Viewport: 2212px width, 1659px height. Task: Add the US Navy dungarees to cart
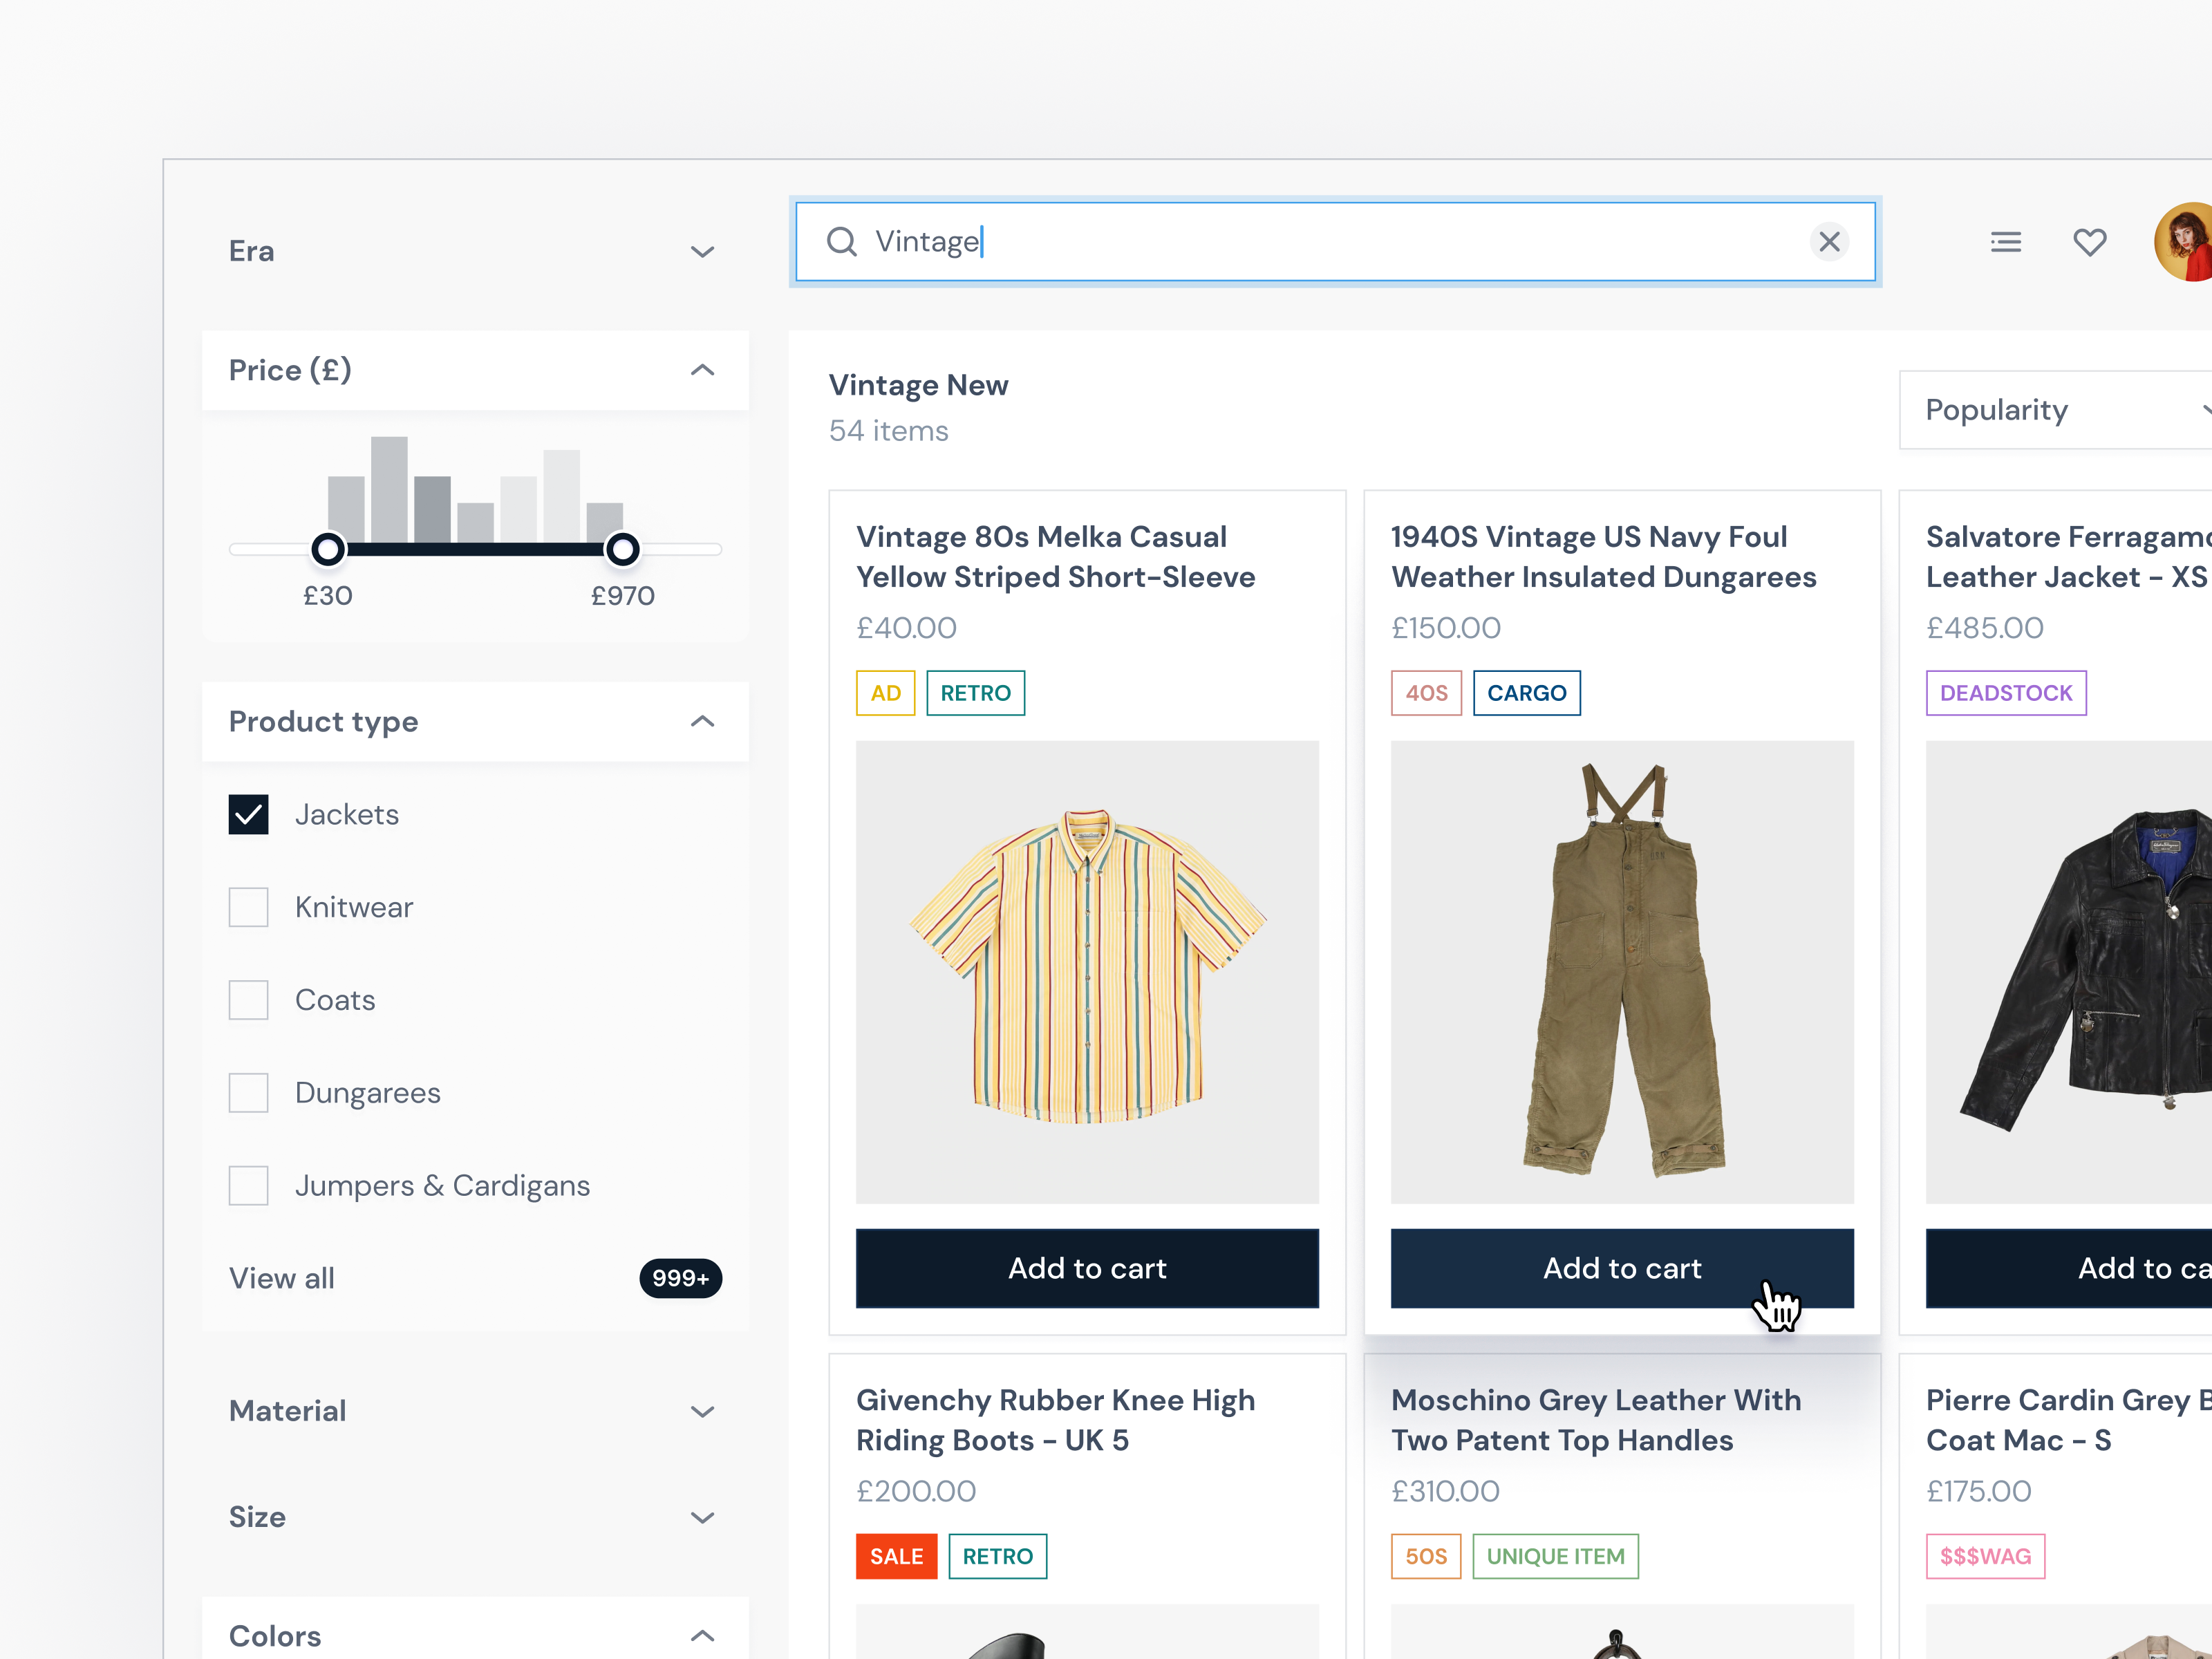click(1622, 1268)
